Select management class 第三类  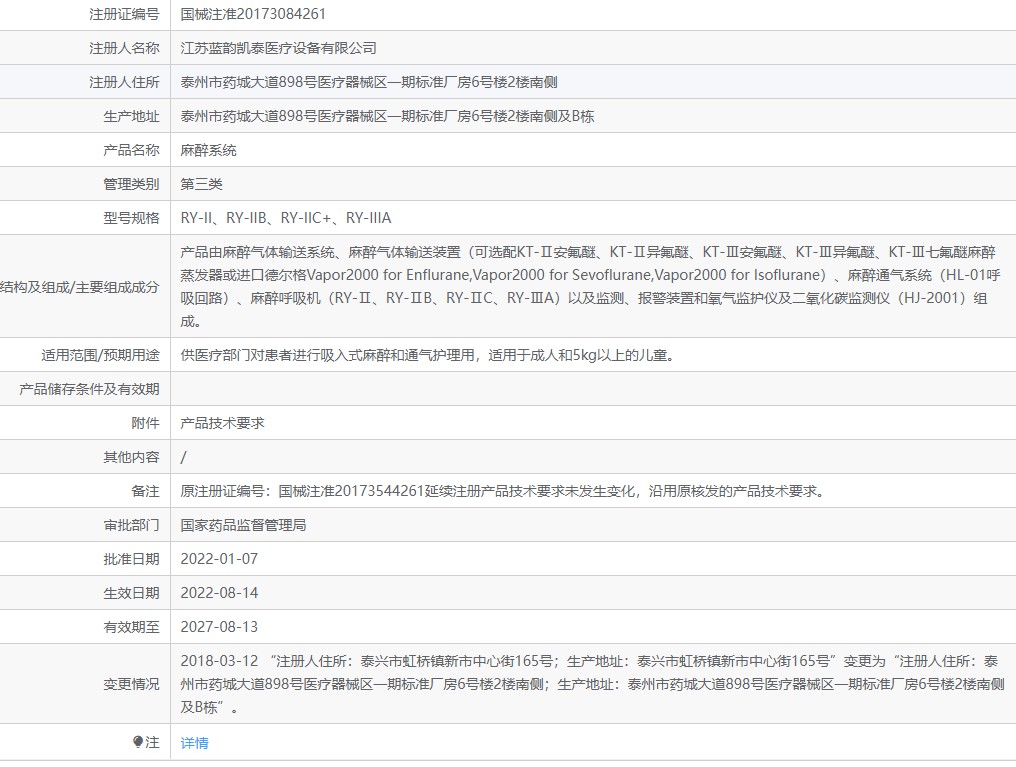(x=201, y=184)
